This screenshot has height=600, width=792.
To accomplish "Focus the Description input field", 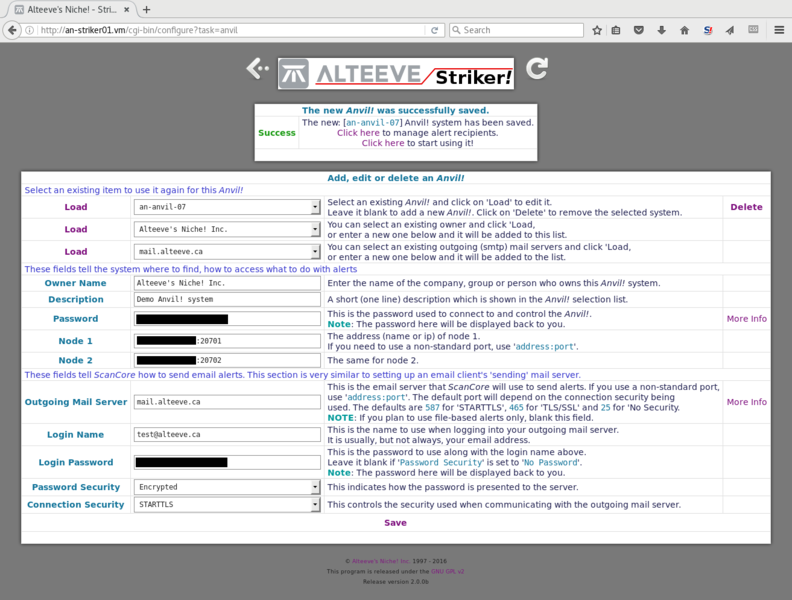I will pyautogui.click(x=227, y=299).
